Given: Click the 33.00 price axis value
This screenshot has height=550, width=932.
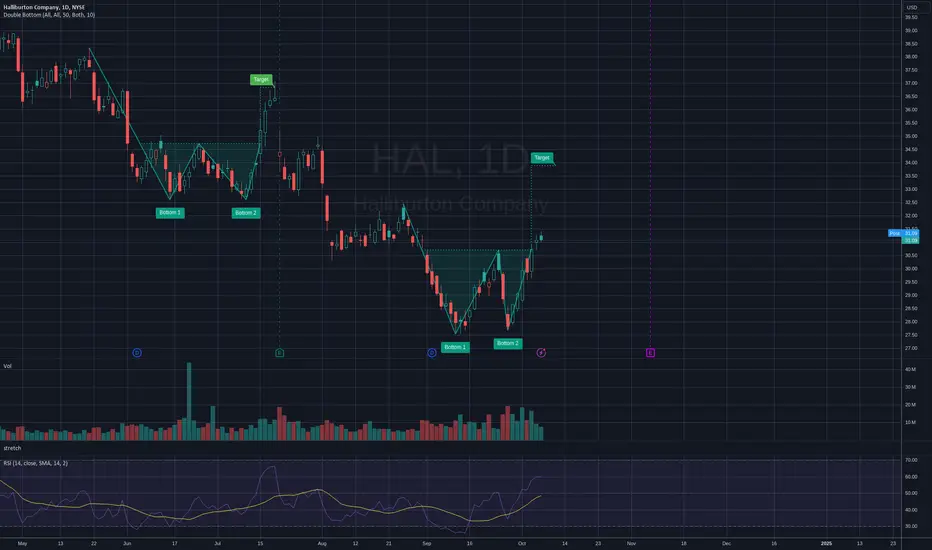Looking at the screenshot, I should point(911,189).
